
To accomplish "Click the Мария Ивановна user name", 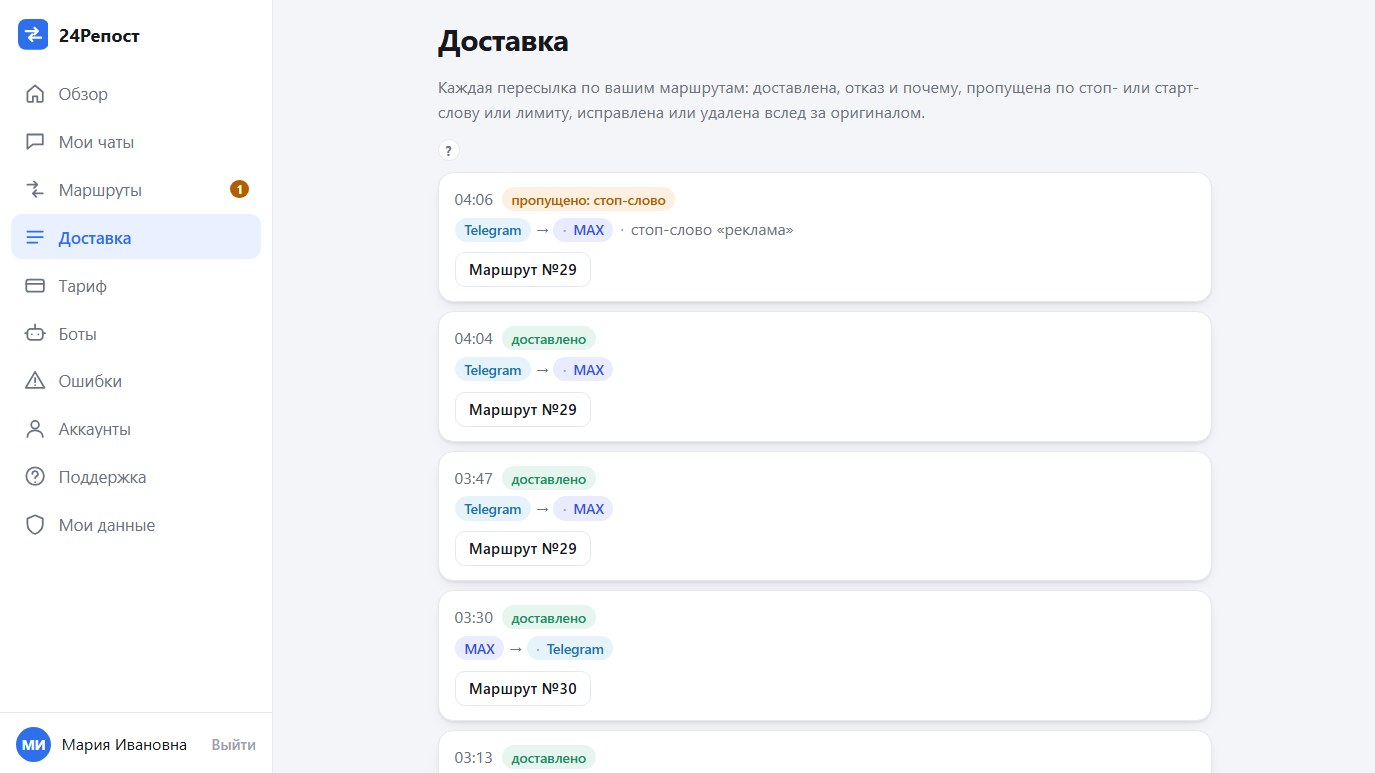I will tap(124, 745).
